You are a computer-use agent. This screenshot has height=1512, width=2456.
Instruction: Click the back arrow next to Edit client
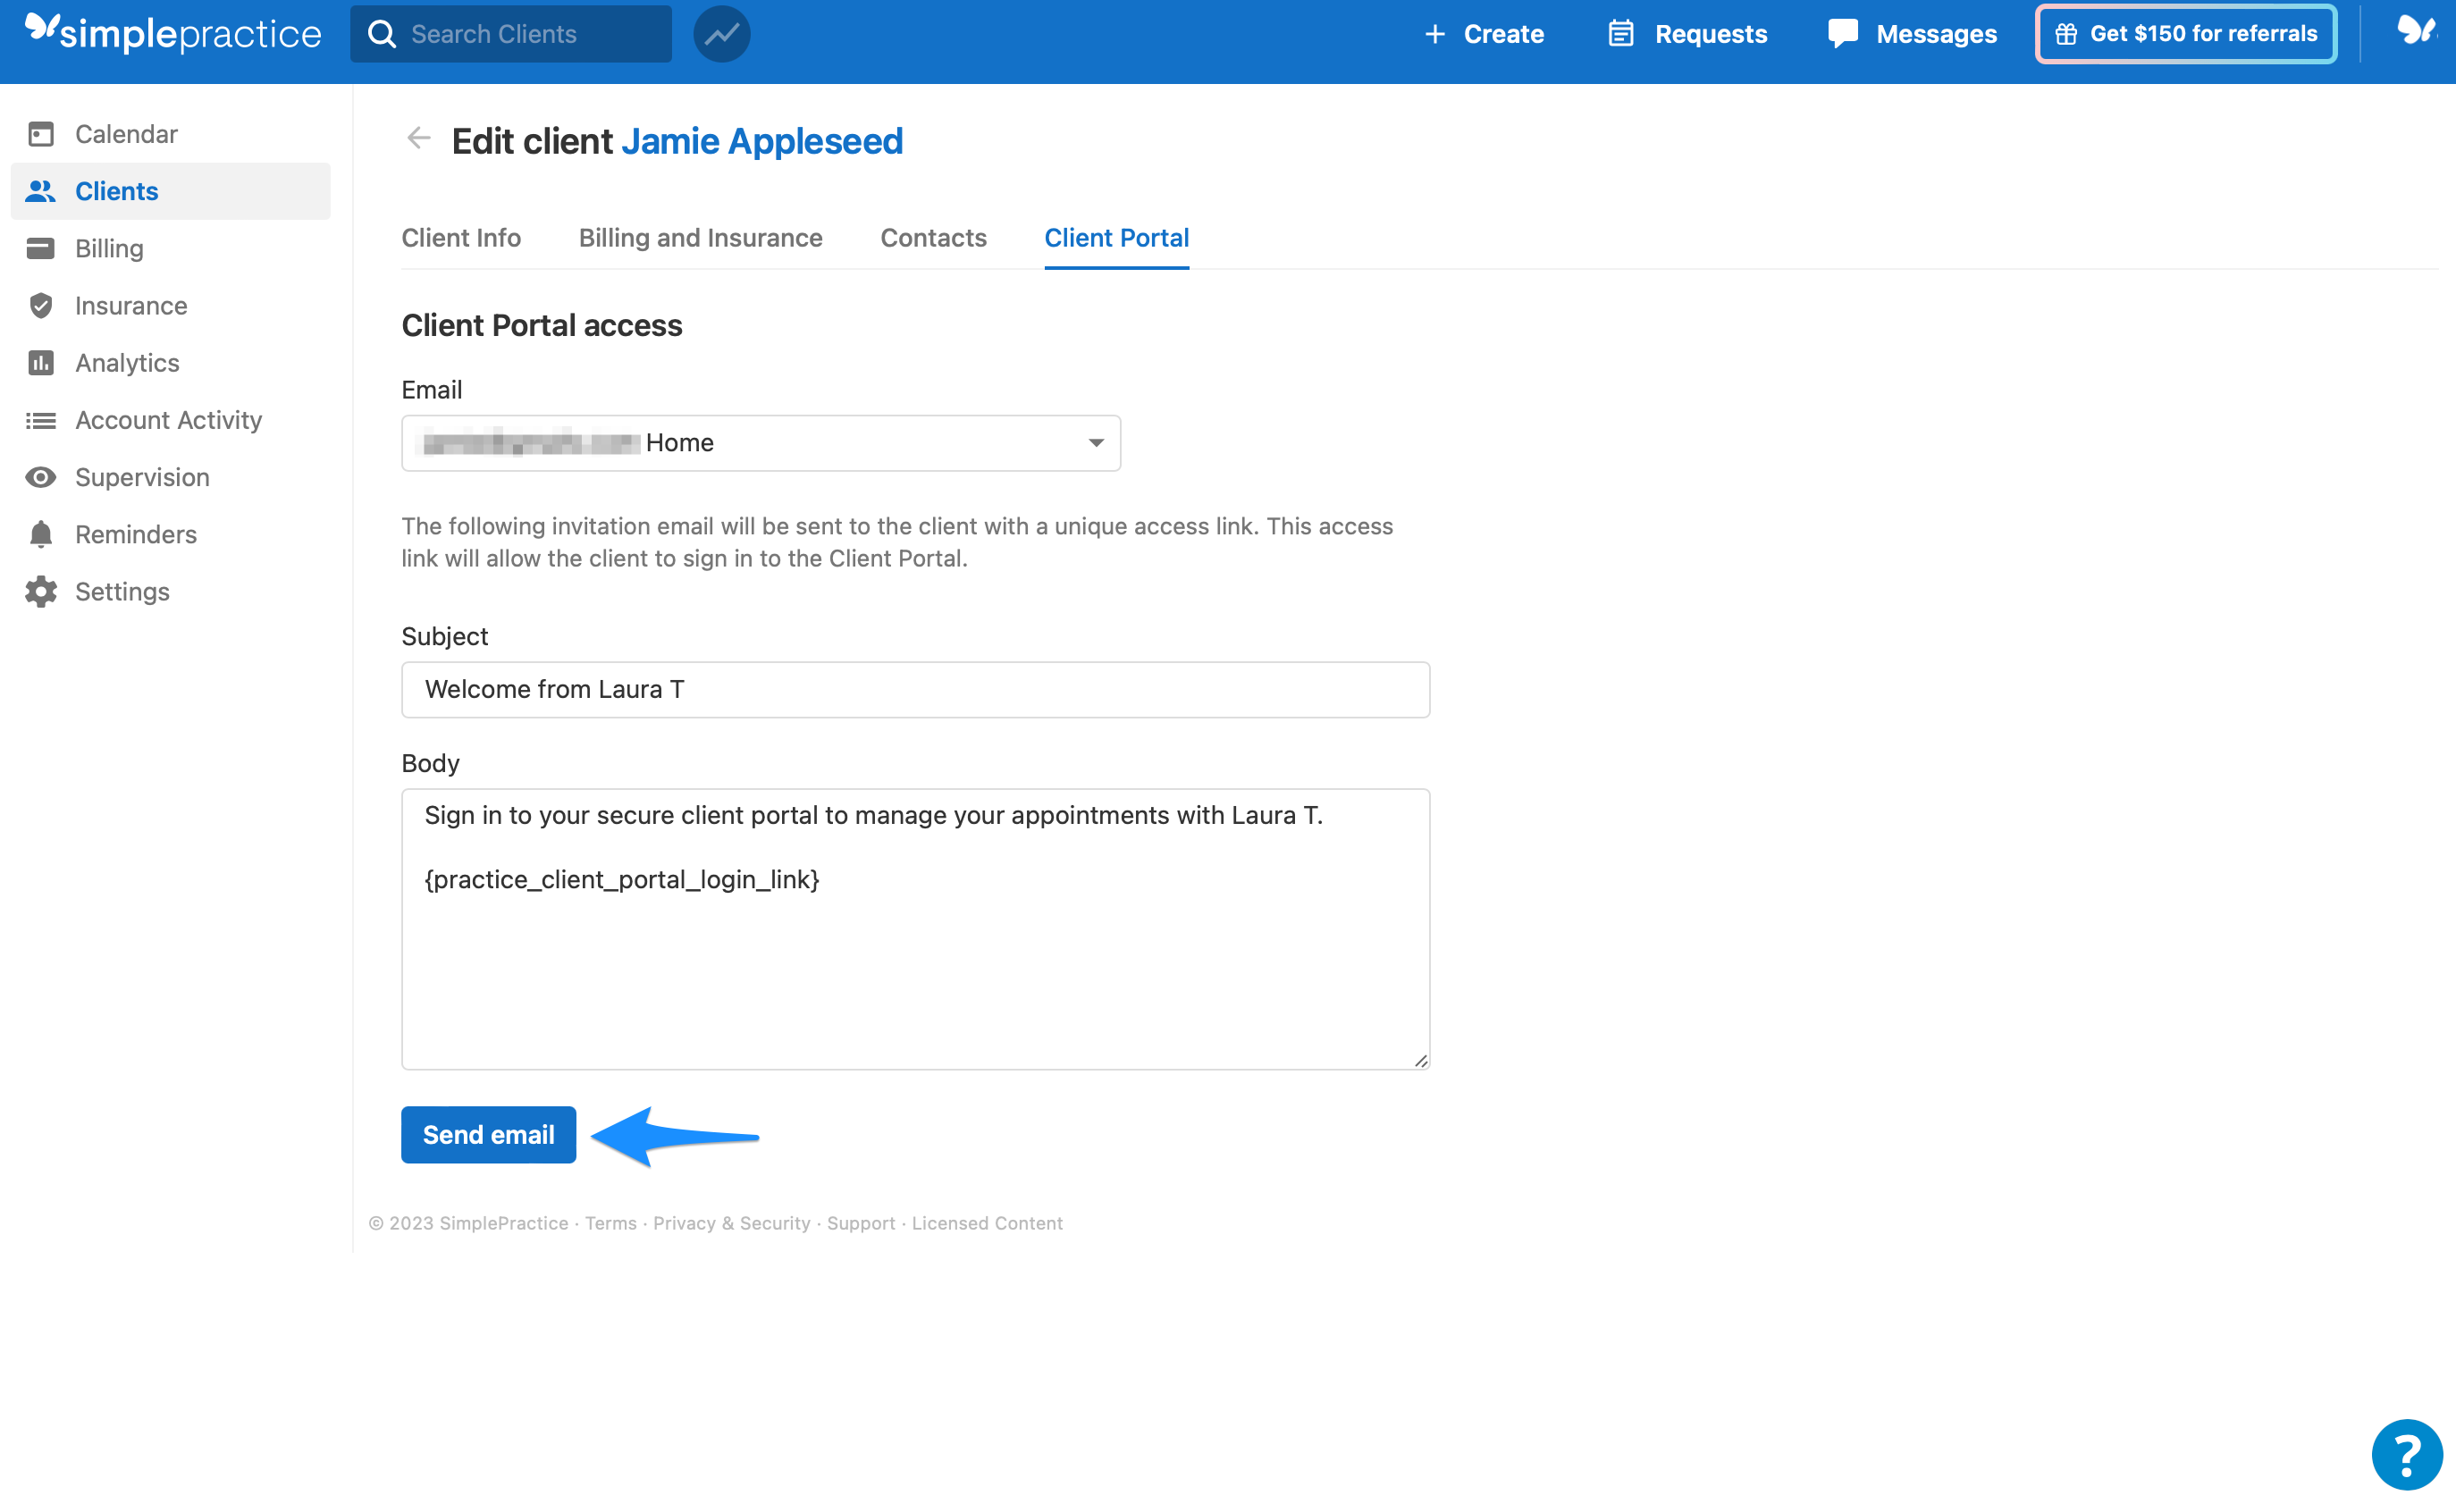point(418,139)
